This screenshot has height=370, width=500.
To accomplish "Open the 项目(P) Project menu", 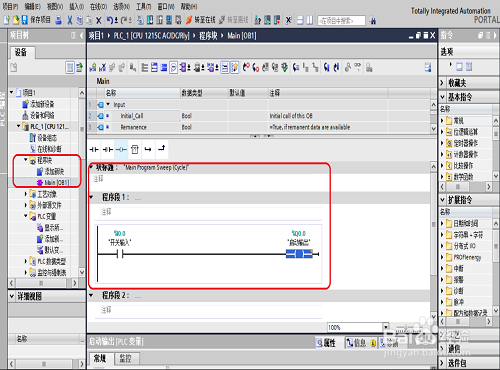I will coord(10,6).
